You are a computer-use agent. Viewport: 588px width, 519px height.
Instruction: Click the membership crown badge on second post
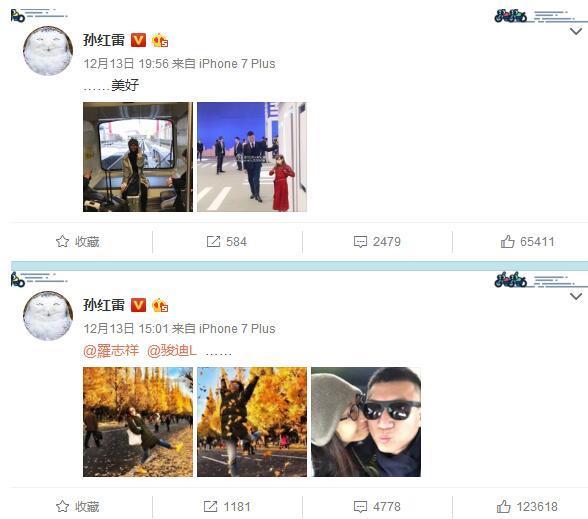coord(160,305)
